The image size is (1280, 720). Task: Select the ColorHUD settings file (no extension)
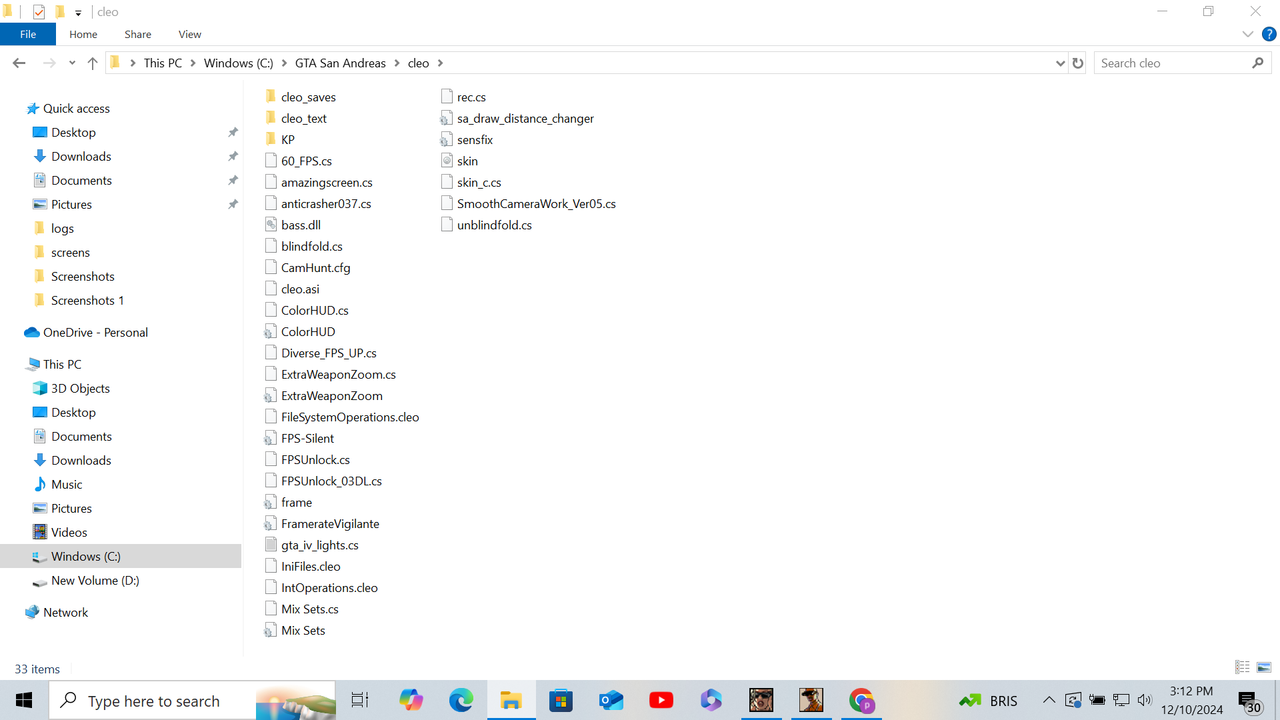299,332
